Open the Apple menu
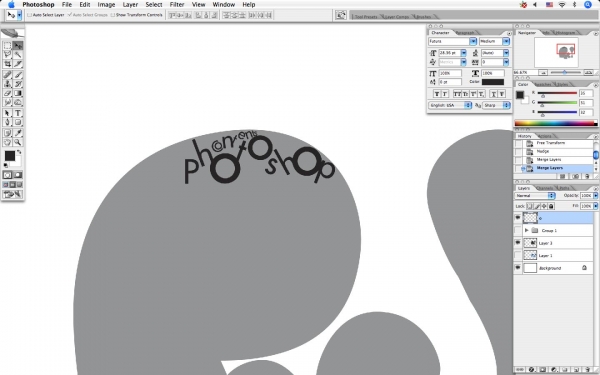 pyautogui.click(x=11, y=5)
